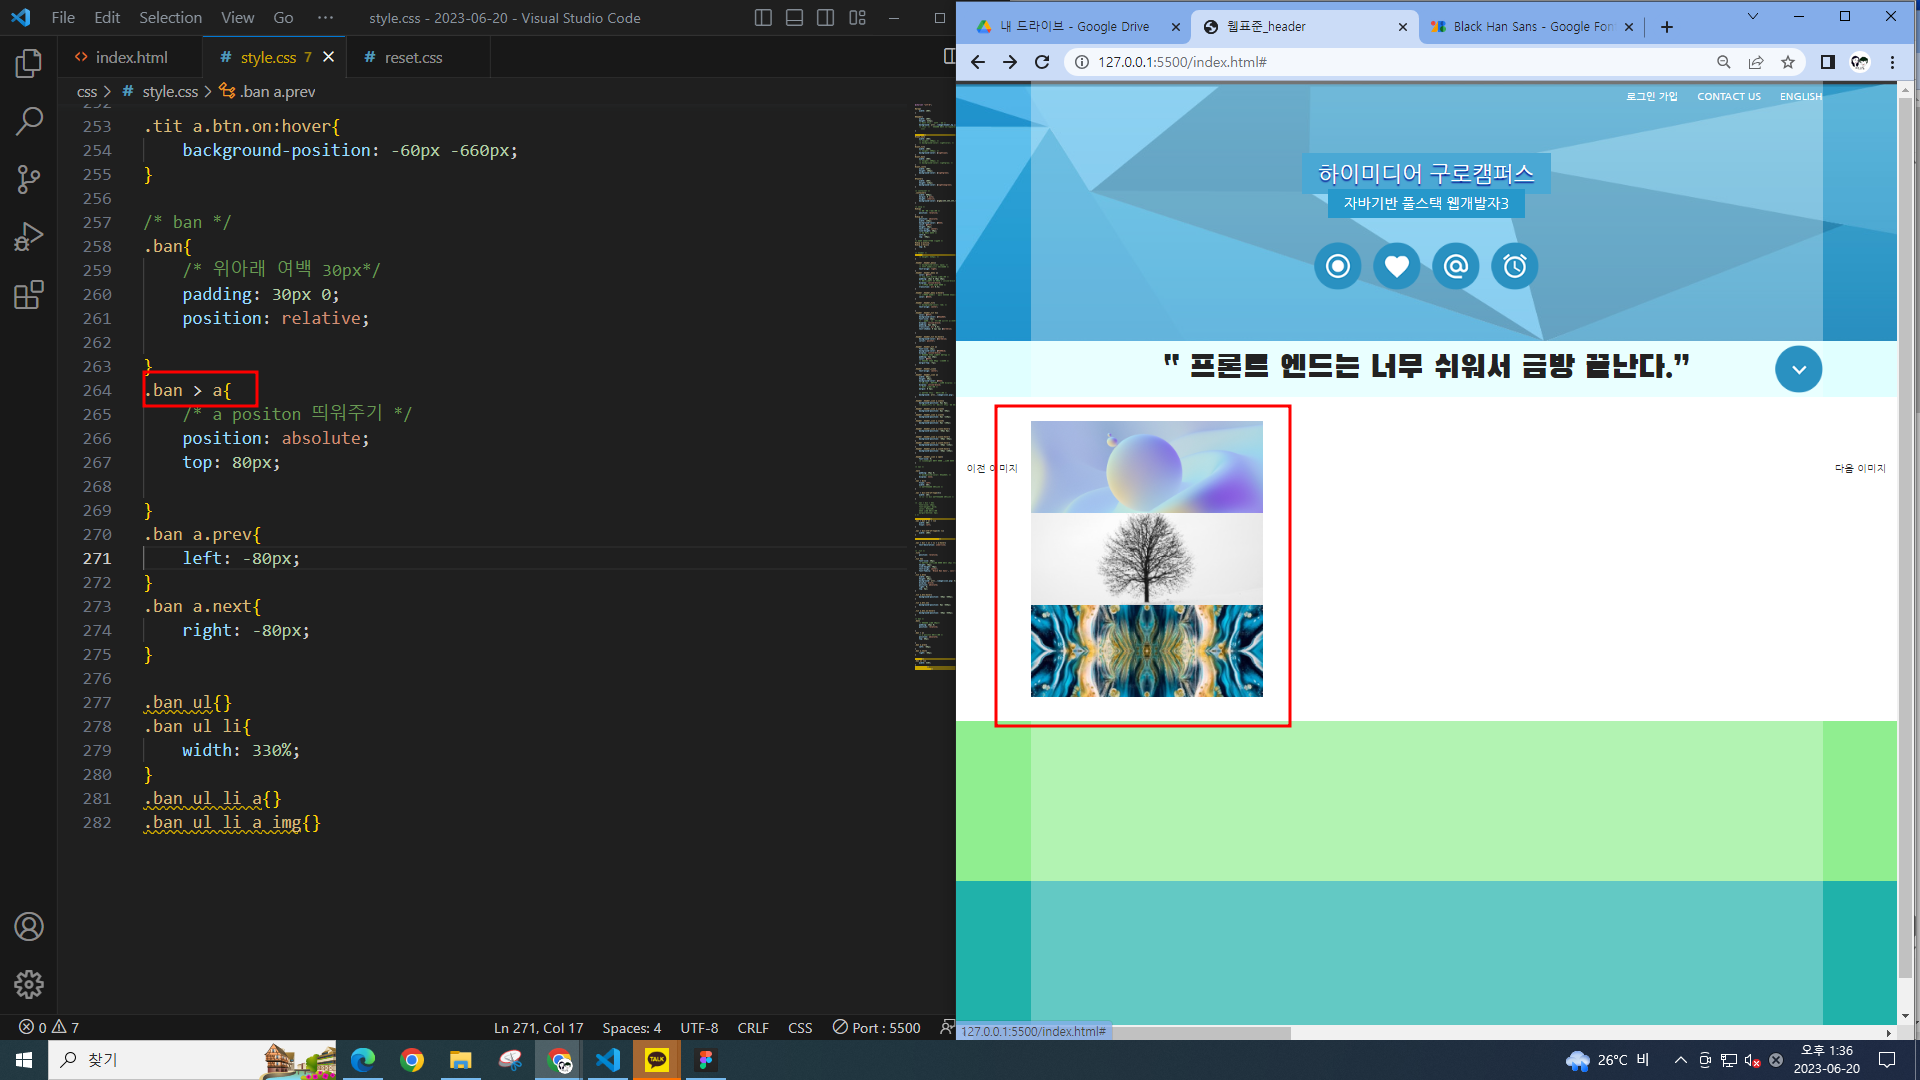Open the Chrome tab search dropdown
Viewport: 1920px width, 1080px height.
point(1752,17)
